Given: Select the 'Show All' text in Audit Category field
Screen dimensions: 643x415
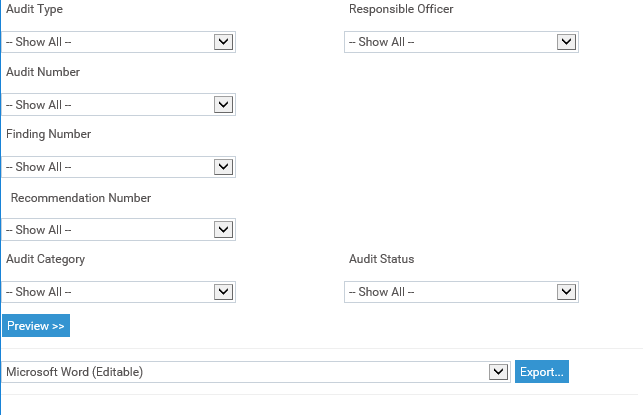Looking at the screenshot, I should point(39,292).
